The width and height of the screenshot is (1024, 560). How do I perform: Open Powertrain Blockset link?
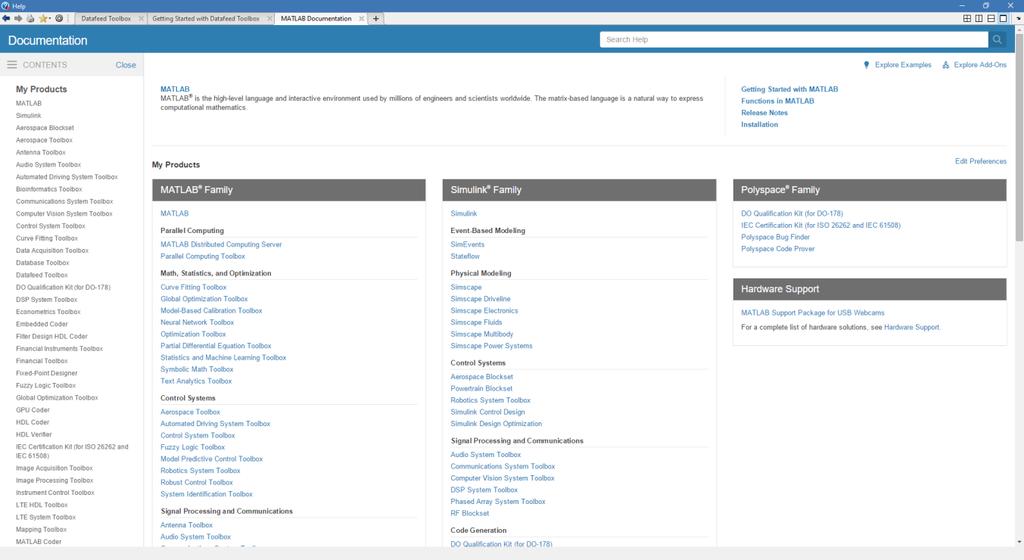click(481, 388)
